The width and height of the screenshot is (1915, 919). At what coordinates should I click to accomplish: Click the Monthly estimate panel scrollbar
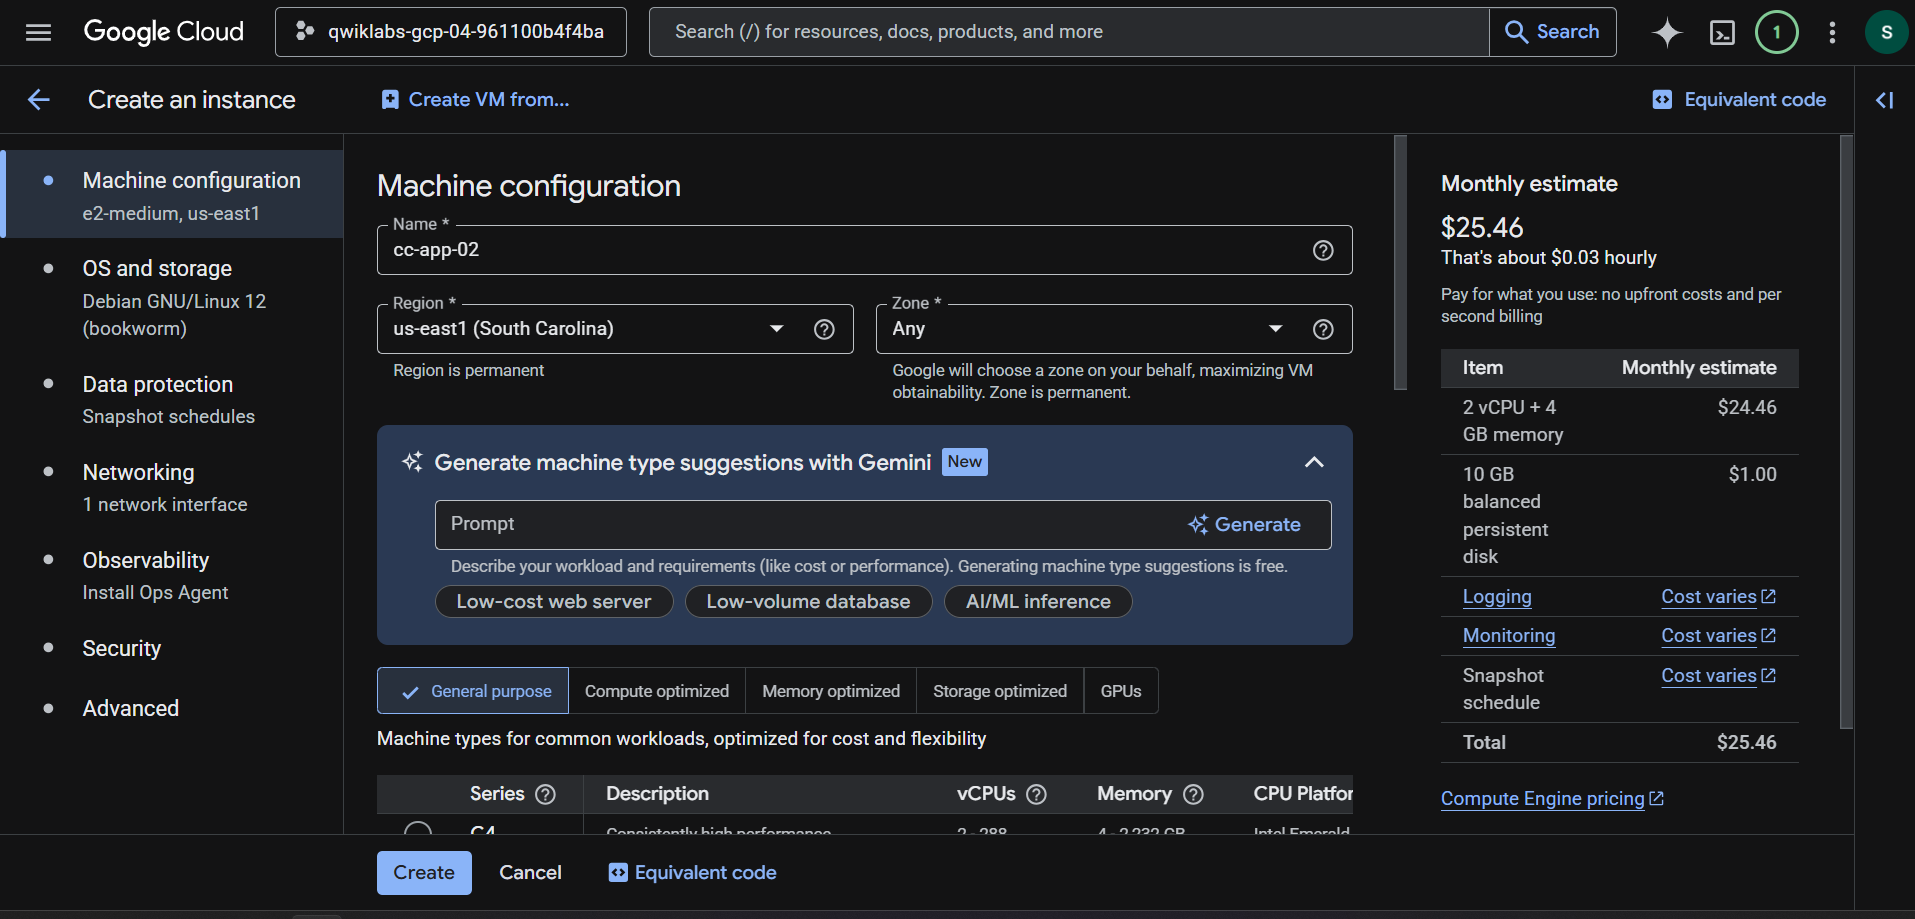point(1846,432)
